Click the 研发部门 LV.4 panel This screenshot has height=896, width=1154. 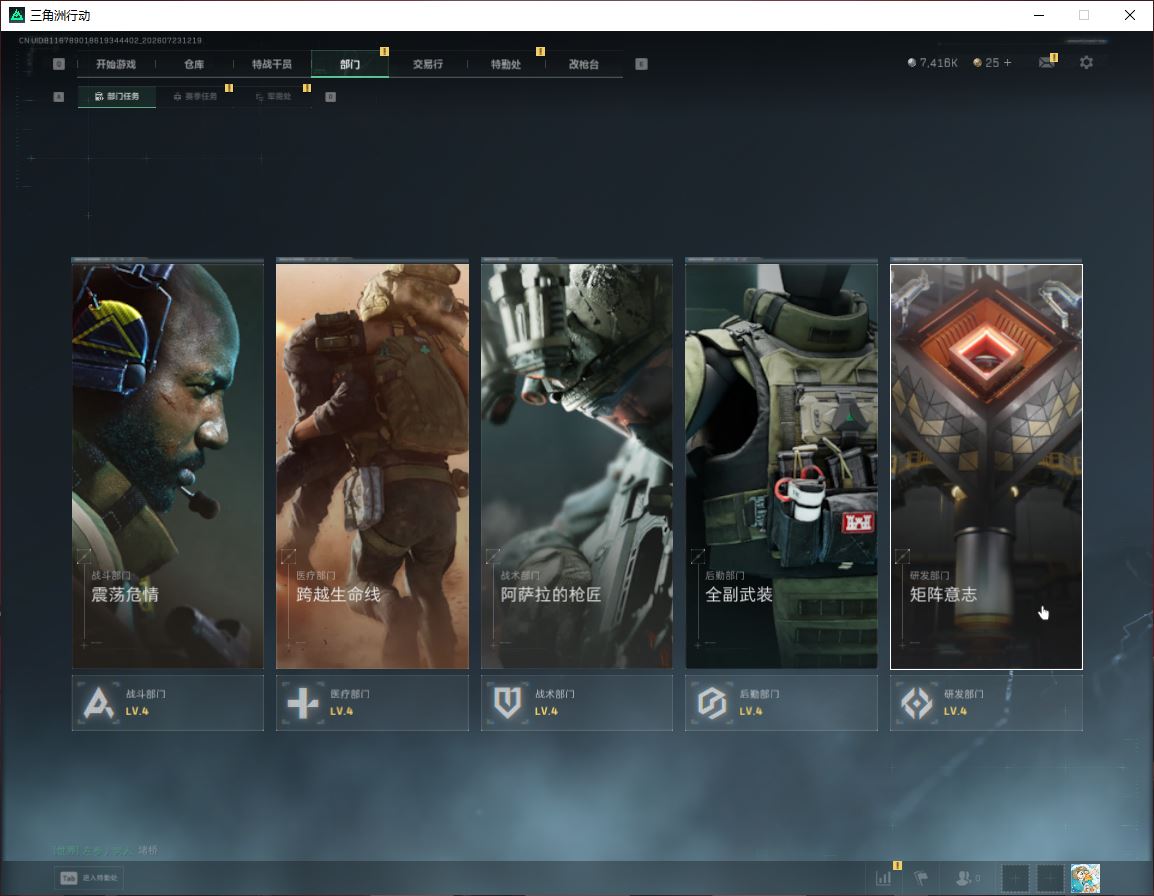tap(986, 703)
